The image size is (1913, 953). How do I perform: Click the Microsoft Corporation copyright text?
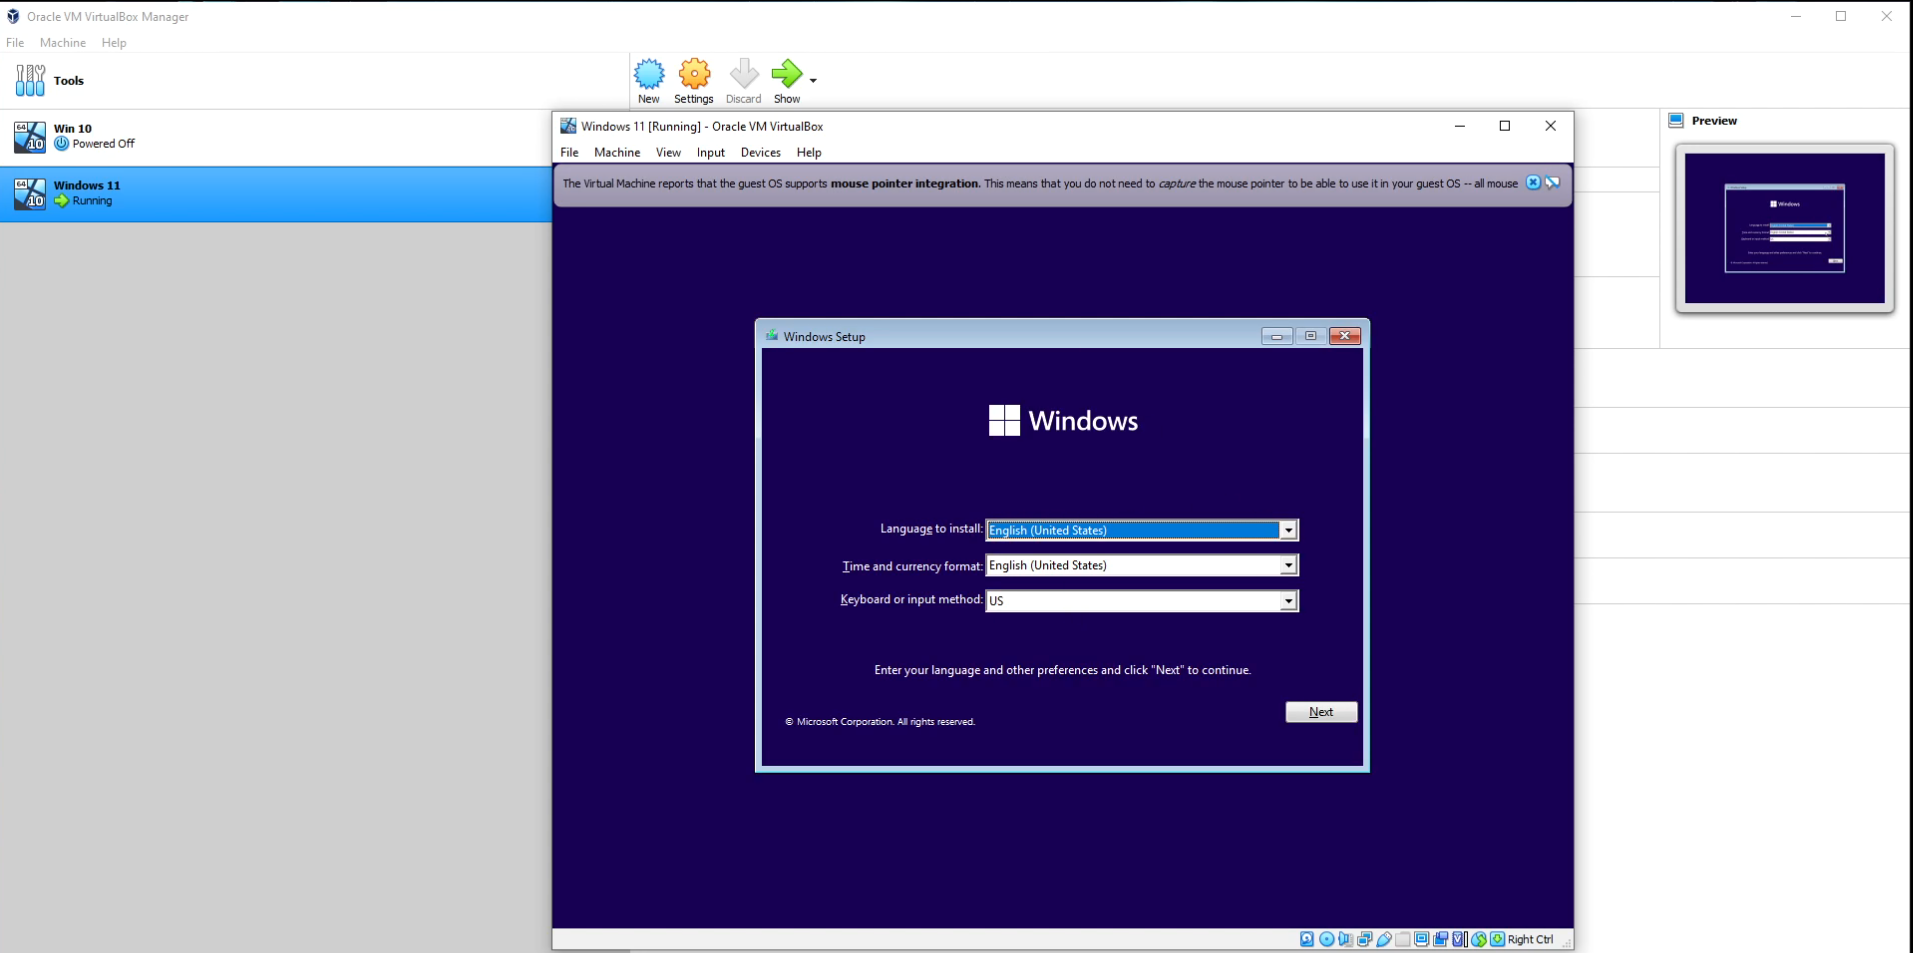[880, 722]
